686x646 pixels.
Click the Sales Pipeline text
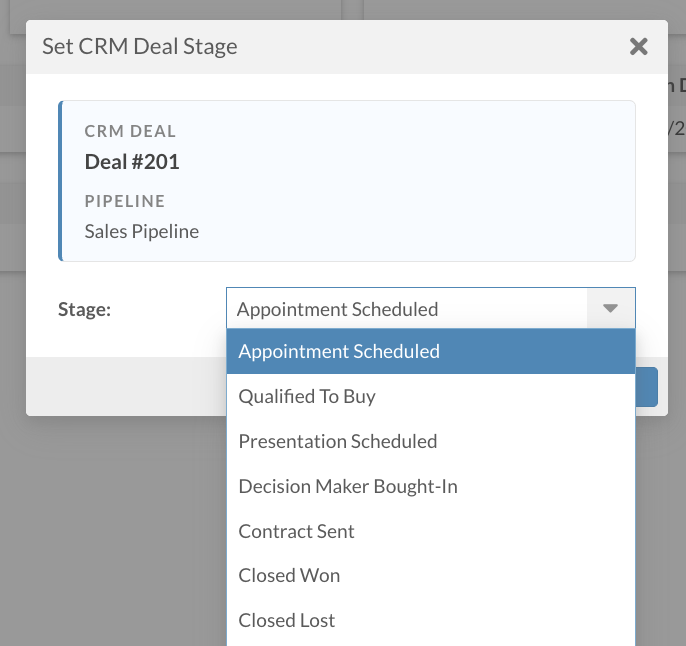tap(141, 231)
